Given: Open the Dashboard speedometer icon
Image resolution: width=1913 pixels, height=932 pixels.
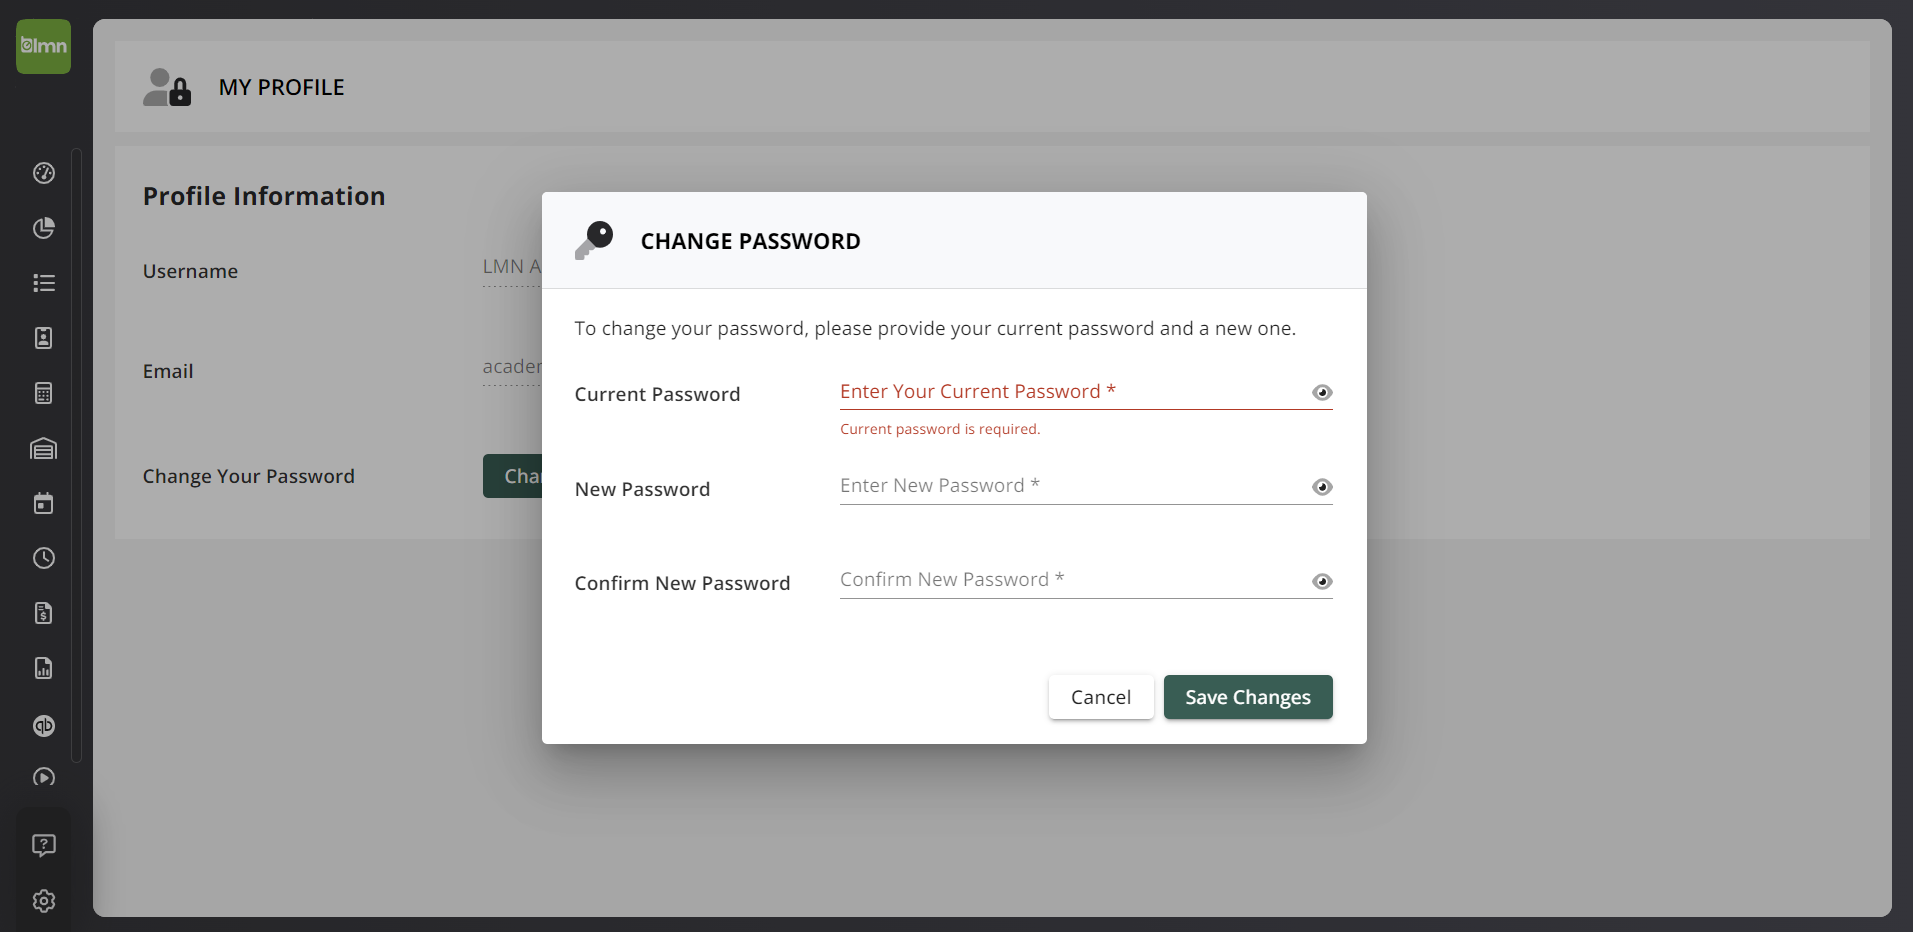Looking at the screenshot, I should click(43, 173).
